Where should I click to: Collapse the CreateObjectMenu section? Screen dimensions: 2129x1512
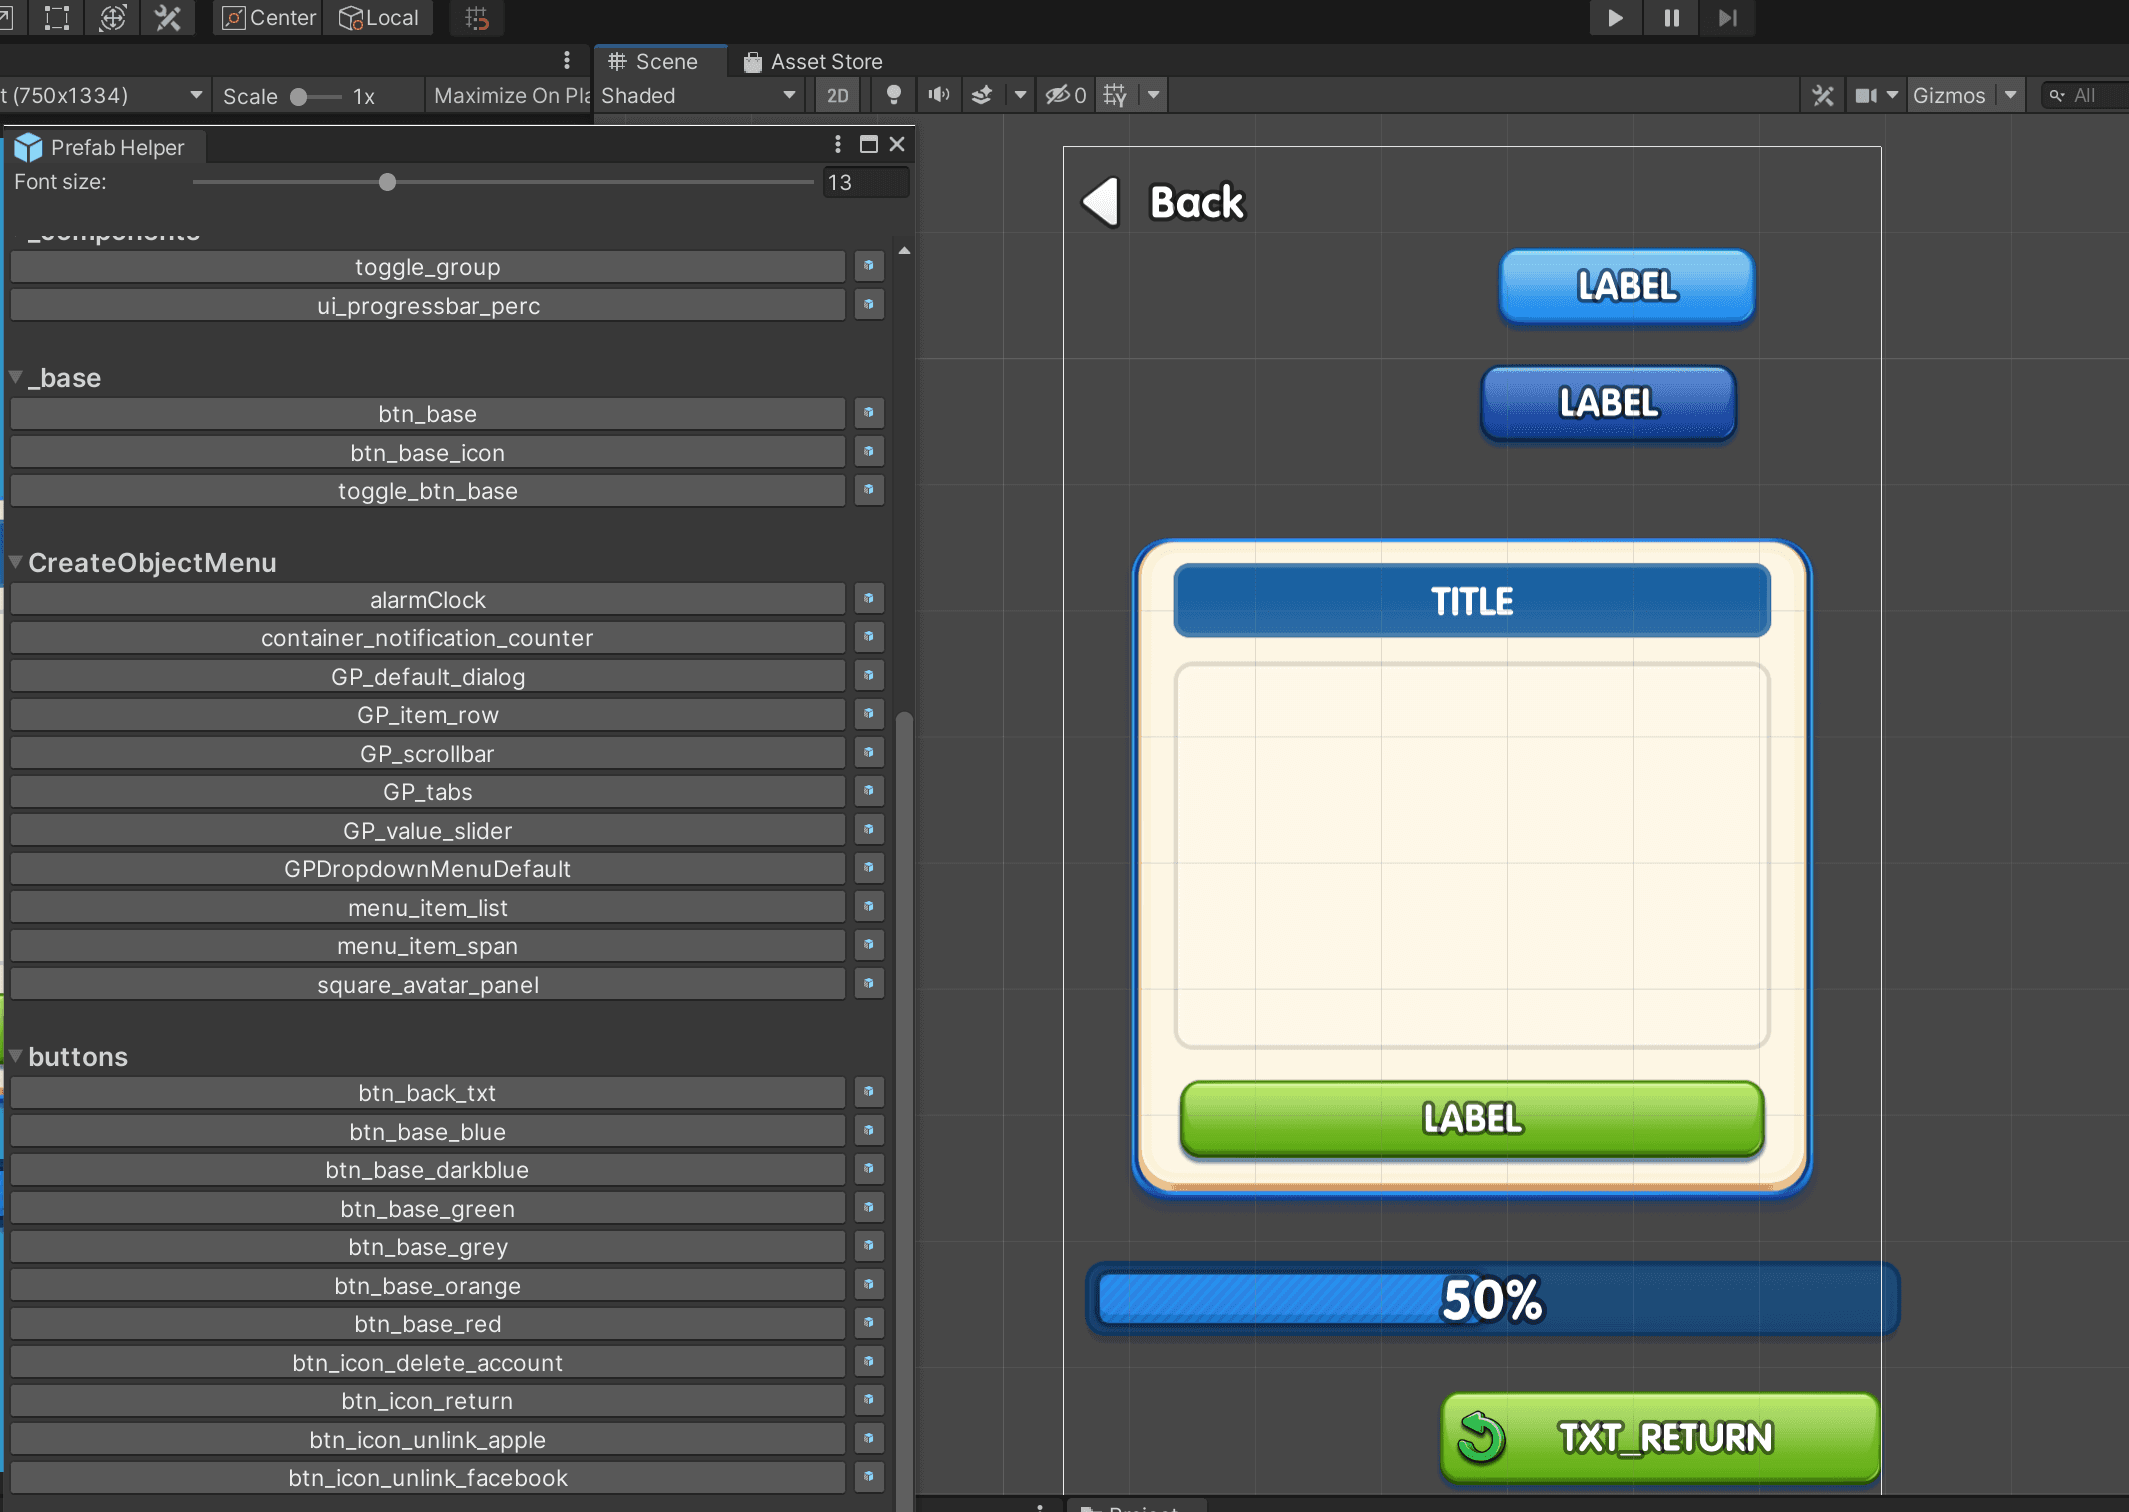click(x=16, y=562)
